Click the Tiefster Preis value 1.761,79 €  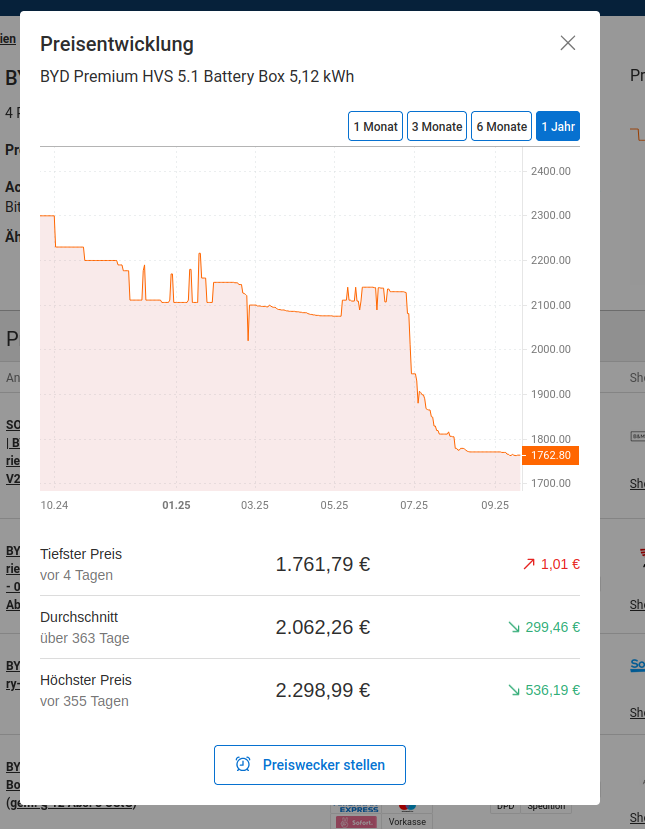[x=322, y=564]
